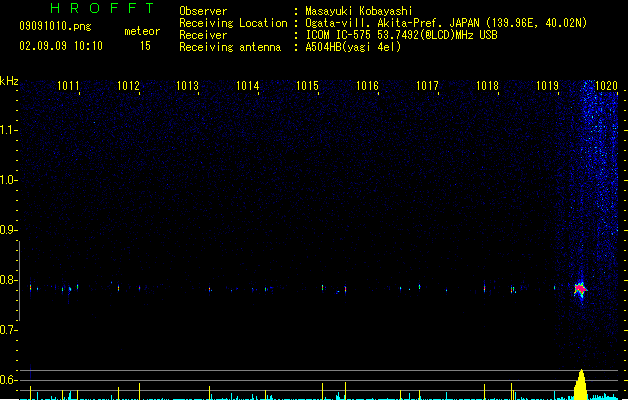The image size is (629, 400).
Task: Click the gray vertical frequency range bar
Action: click(19, 281)
